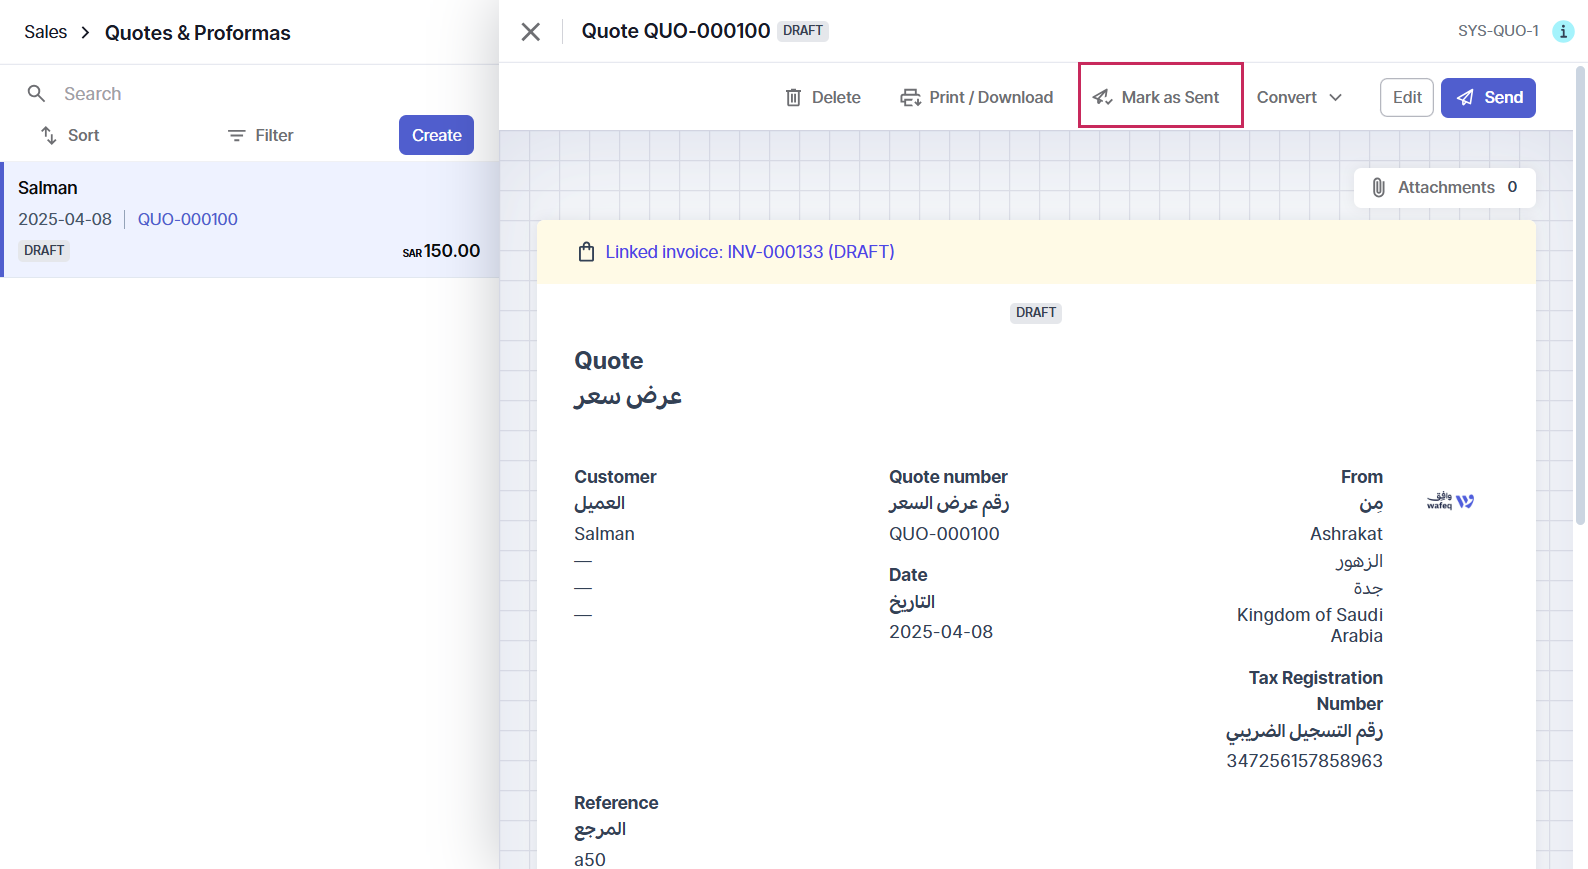Click the clipboard icon beside linked invoice
Image resolution: width=1588 pixels, height=869 pixels.
(587, 252)
